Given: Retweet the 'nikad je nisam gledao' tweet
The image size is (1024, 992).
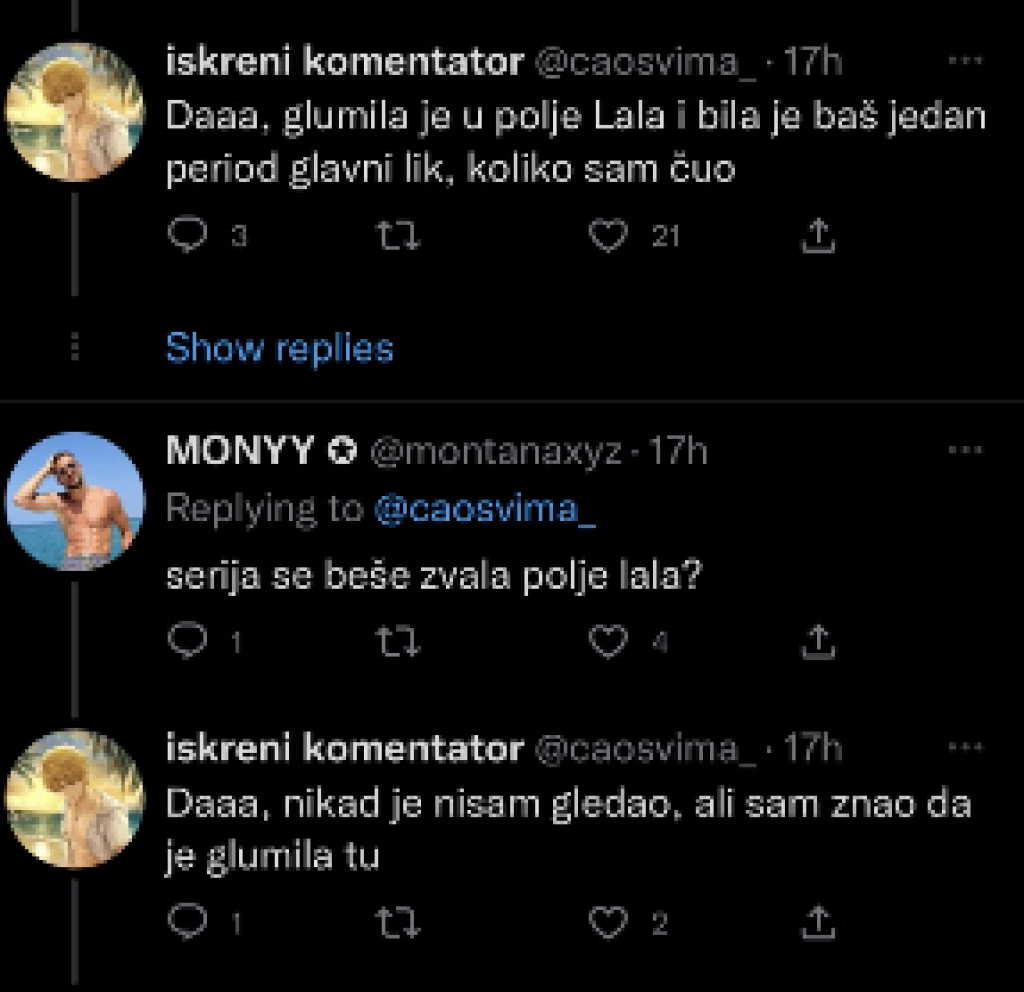Looking at the screenshot, I should coord(403,923).
